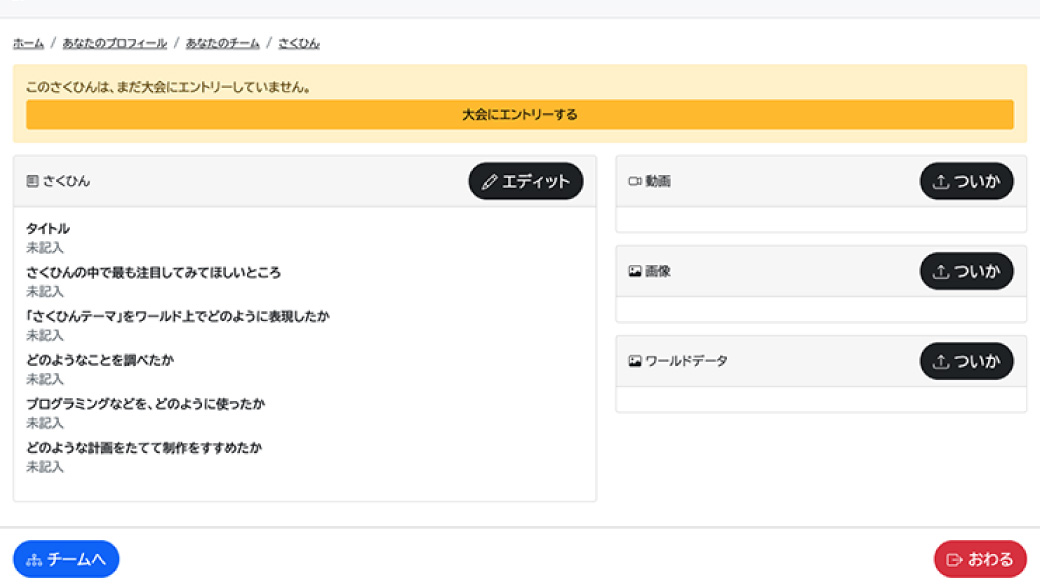
Task: Click the blue チームへ button
Action: coord(66,559)
